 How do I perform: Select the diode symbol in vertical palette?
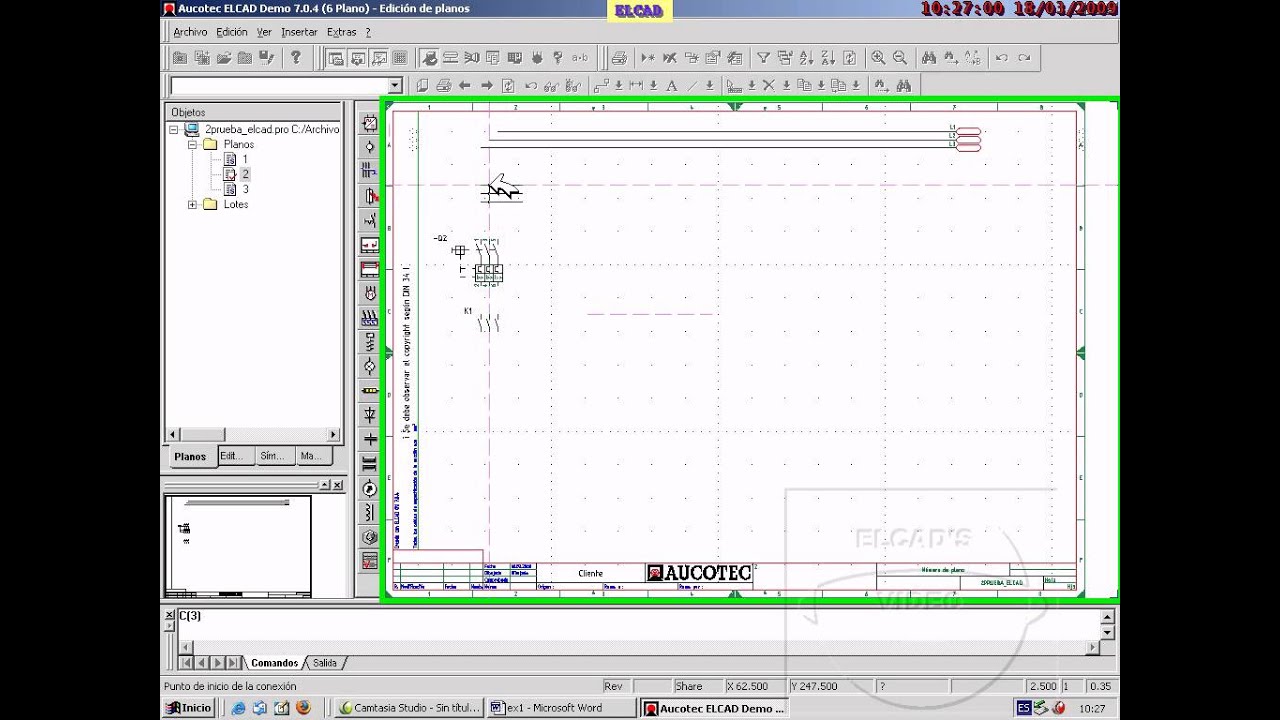[370, 415]
